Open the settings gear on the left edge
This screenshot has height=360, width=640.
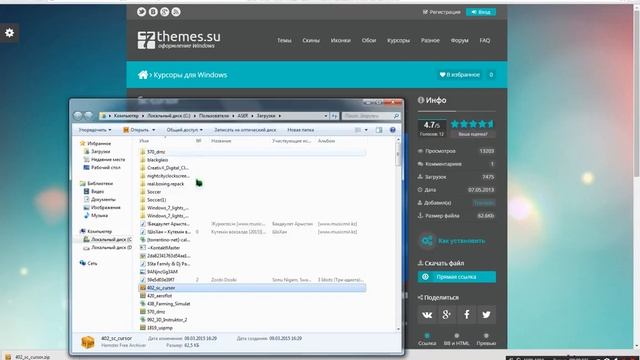point(9,33)
